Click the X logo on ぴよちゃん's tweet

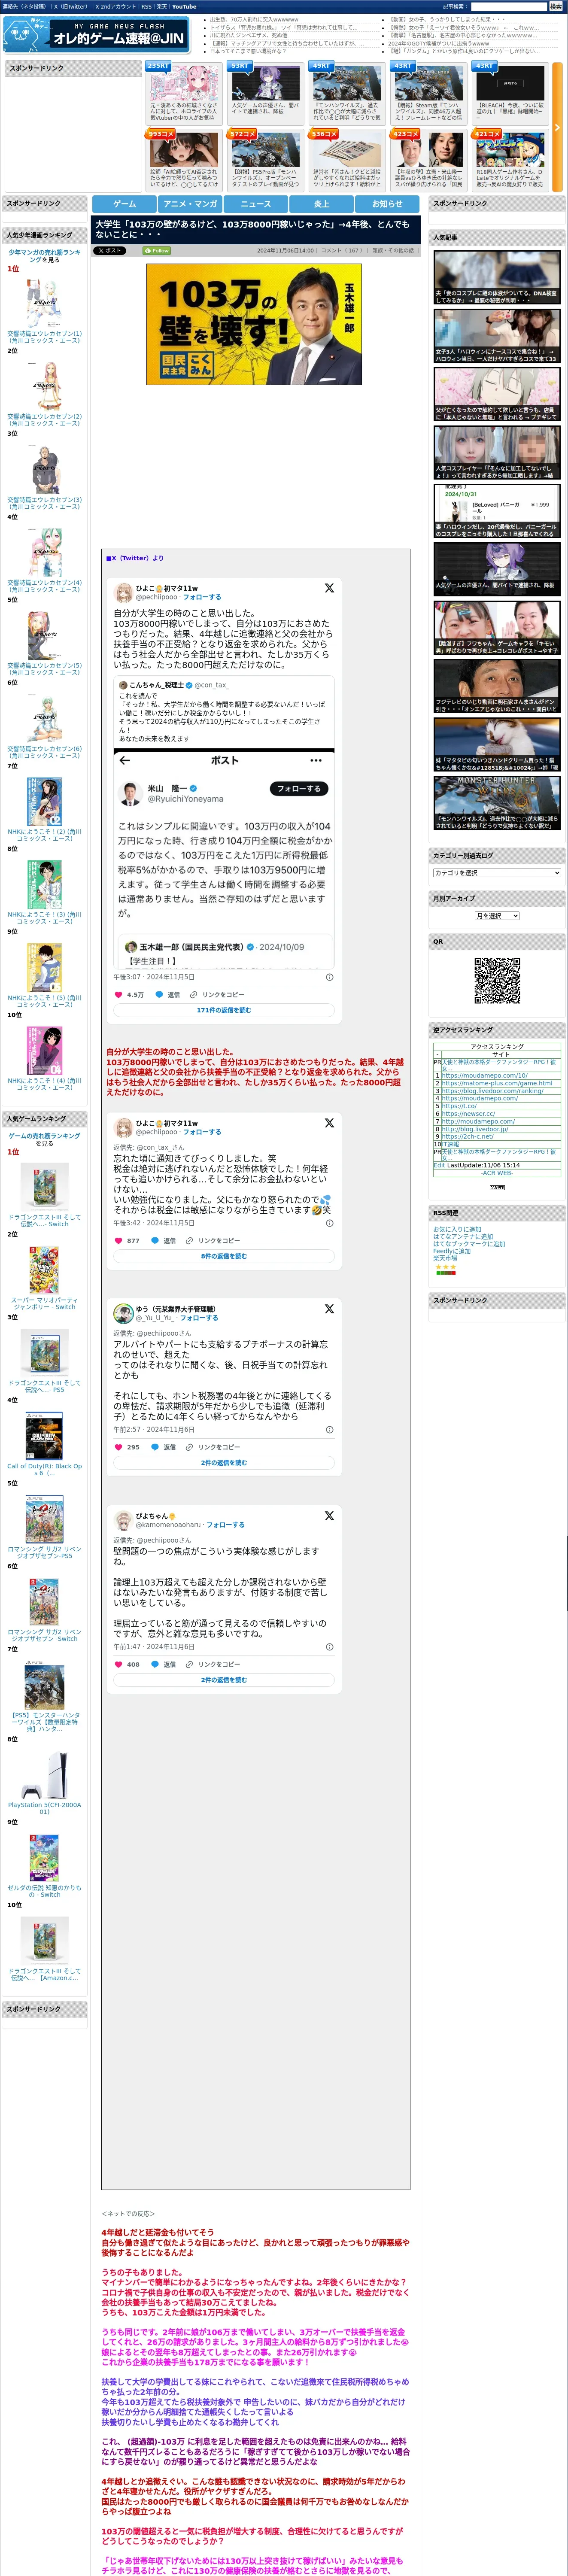pyautogui.click(x=329, y=1516)
